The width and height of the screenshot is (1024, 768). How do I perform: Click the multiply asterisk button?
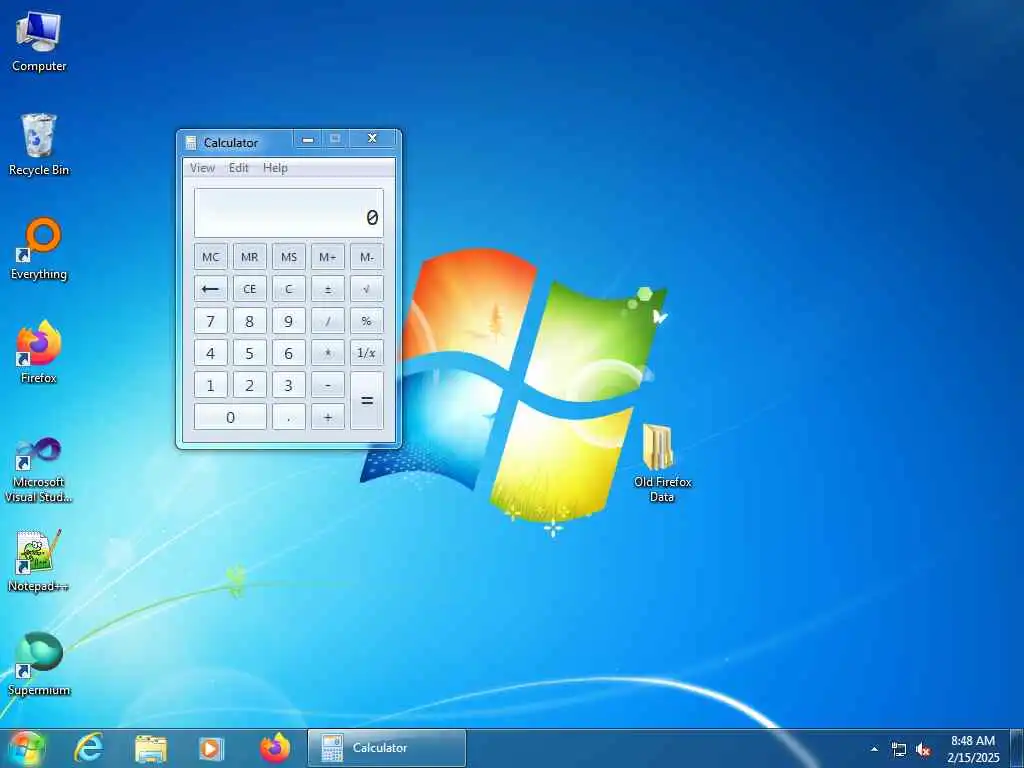pyautogui.click(x=328, y=353)
